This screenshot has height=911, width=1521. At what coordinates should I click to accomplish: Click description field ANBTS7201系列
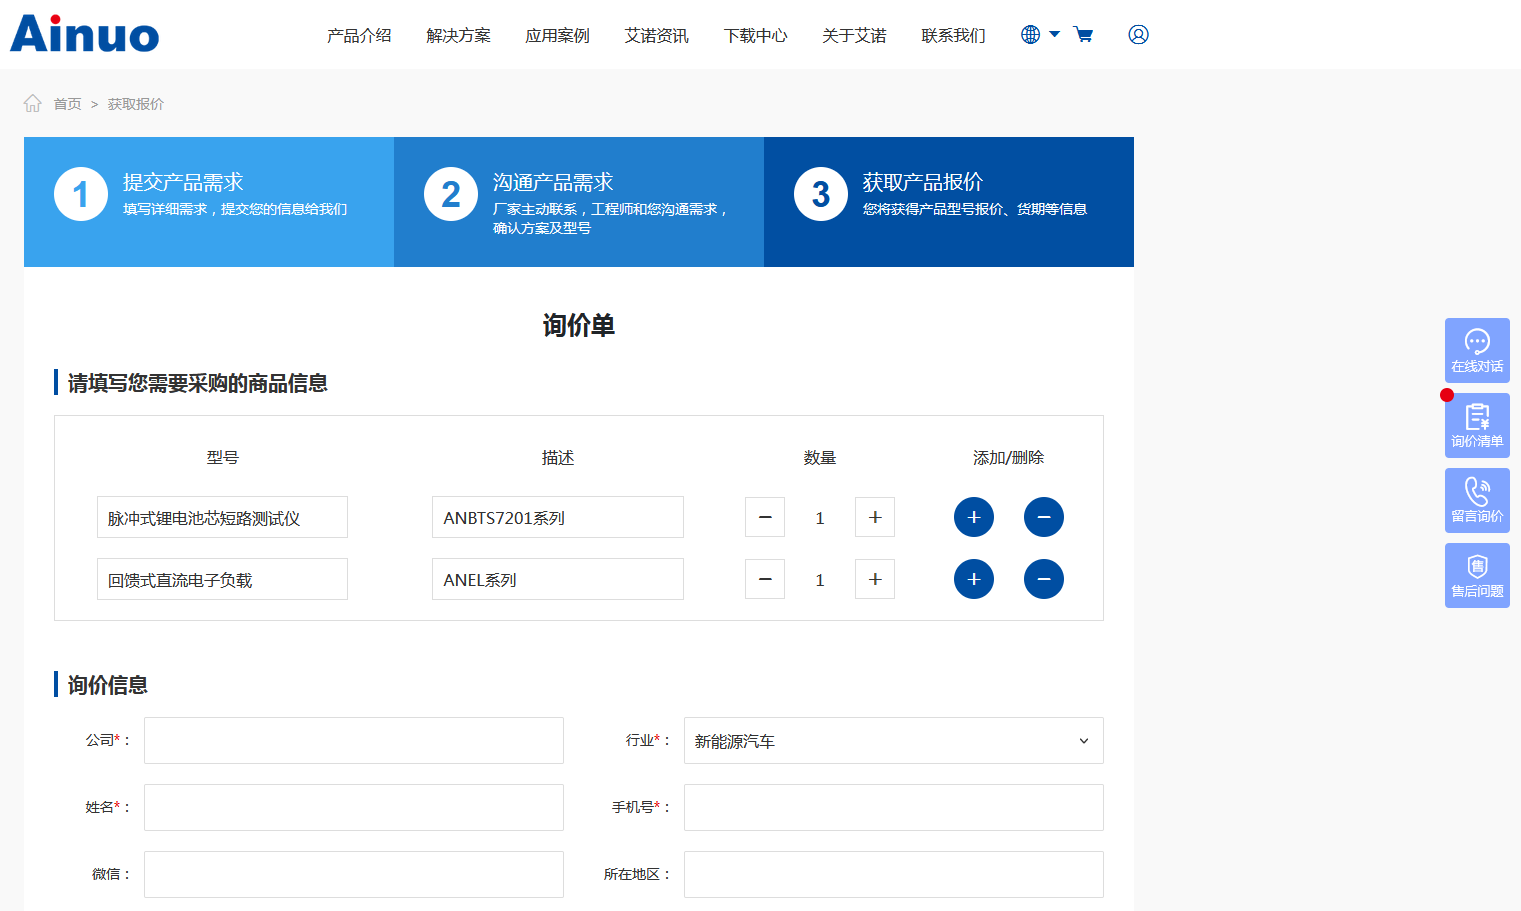point(558,517)
